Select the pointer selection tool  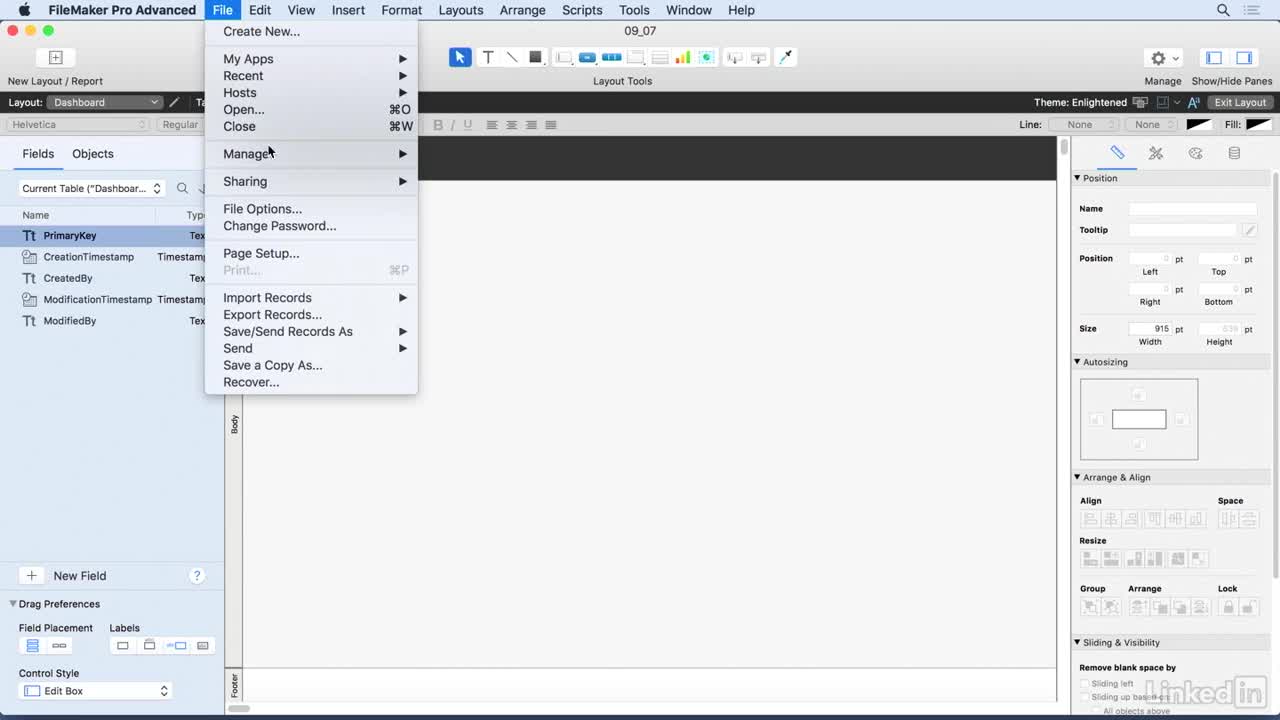coord(460,57)
